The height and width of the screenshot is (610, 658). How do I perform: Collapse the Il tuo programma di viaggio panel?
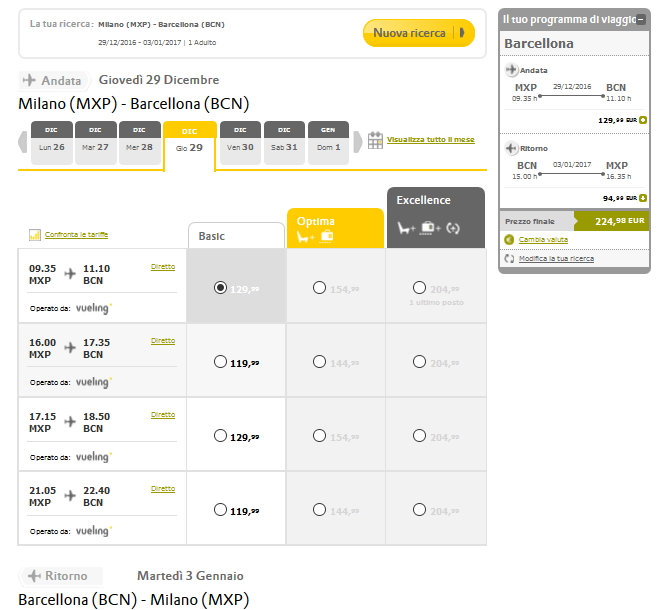click(x=641, y=19)
